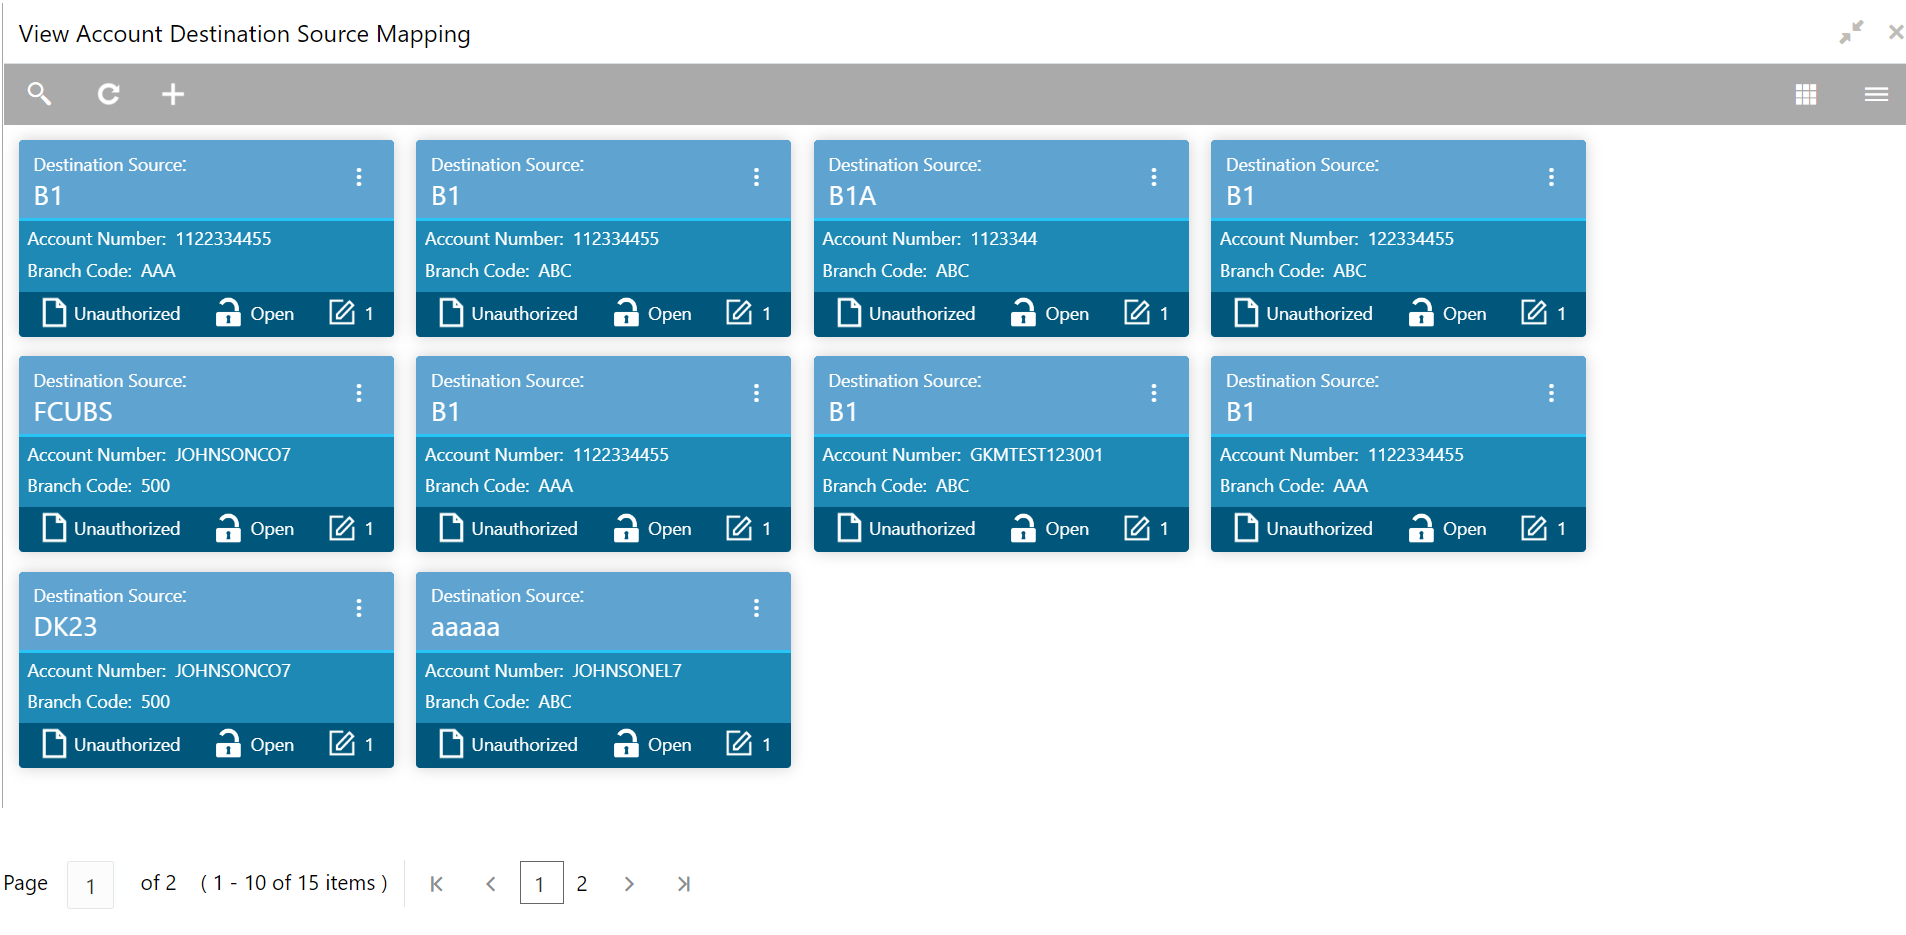
Task: Click the edit count icon on the B1A card
Action: (1137, 313)
